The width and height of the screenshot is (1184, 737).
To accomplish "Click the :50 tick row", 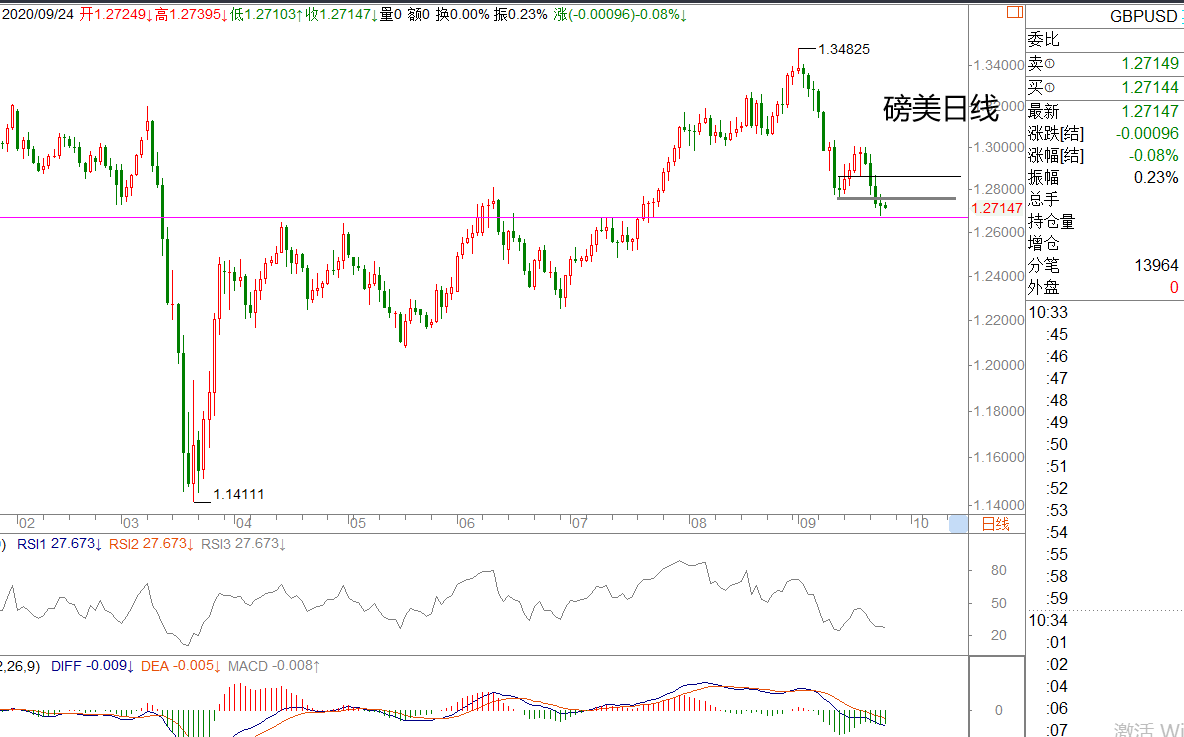I will coord(1057,445).
